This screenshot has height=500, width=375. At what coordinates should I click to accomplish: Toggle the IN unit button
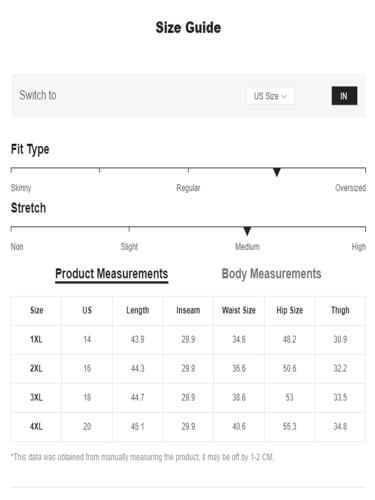(x=344, y=96)
